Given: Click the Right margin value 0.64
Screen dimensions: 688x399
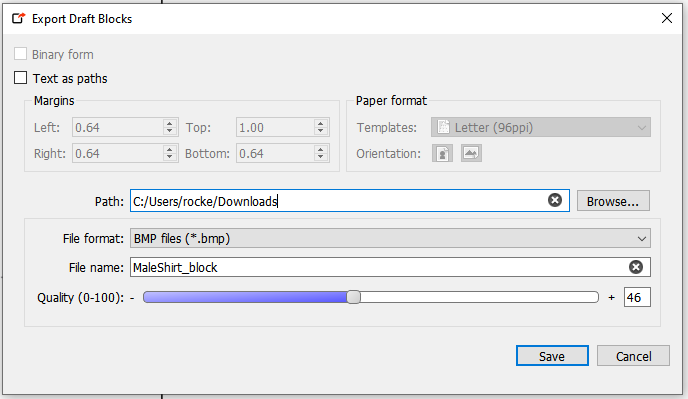Looking at the screenshot, I should 87,153.
